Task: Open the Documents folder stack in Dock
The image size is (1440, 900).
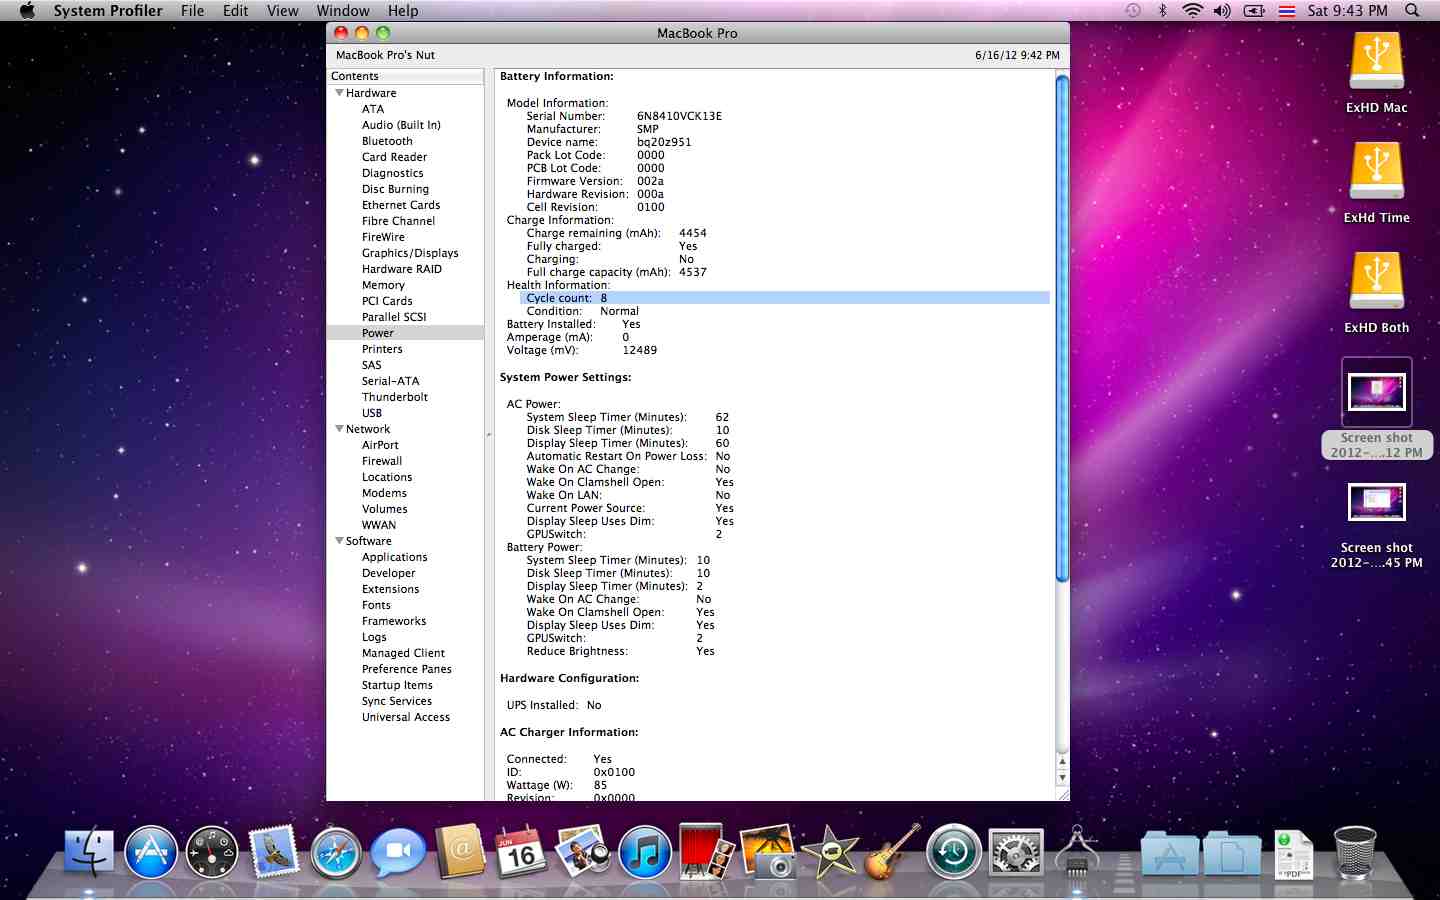Action: [x=1232, y=853]
